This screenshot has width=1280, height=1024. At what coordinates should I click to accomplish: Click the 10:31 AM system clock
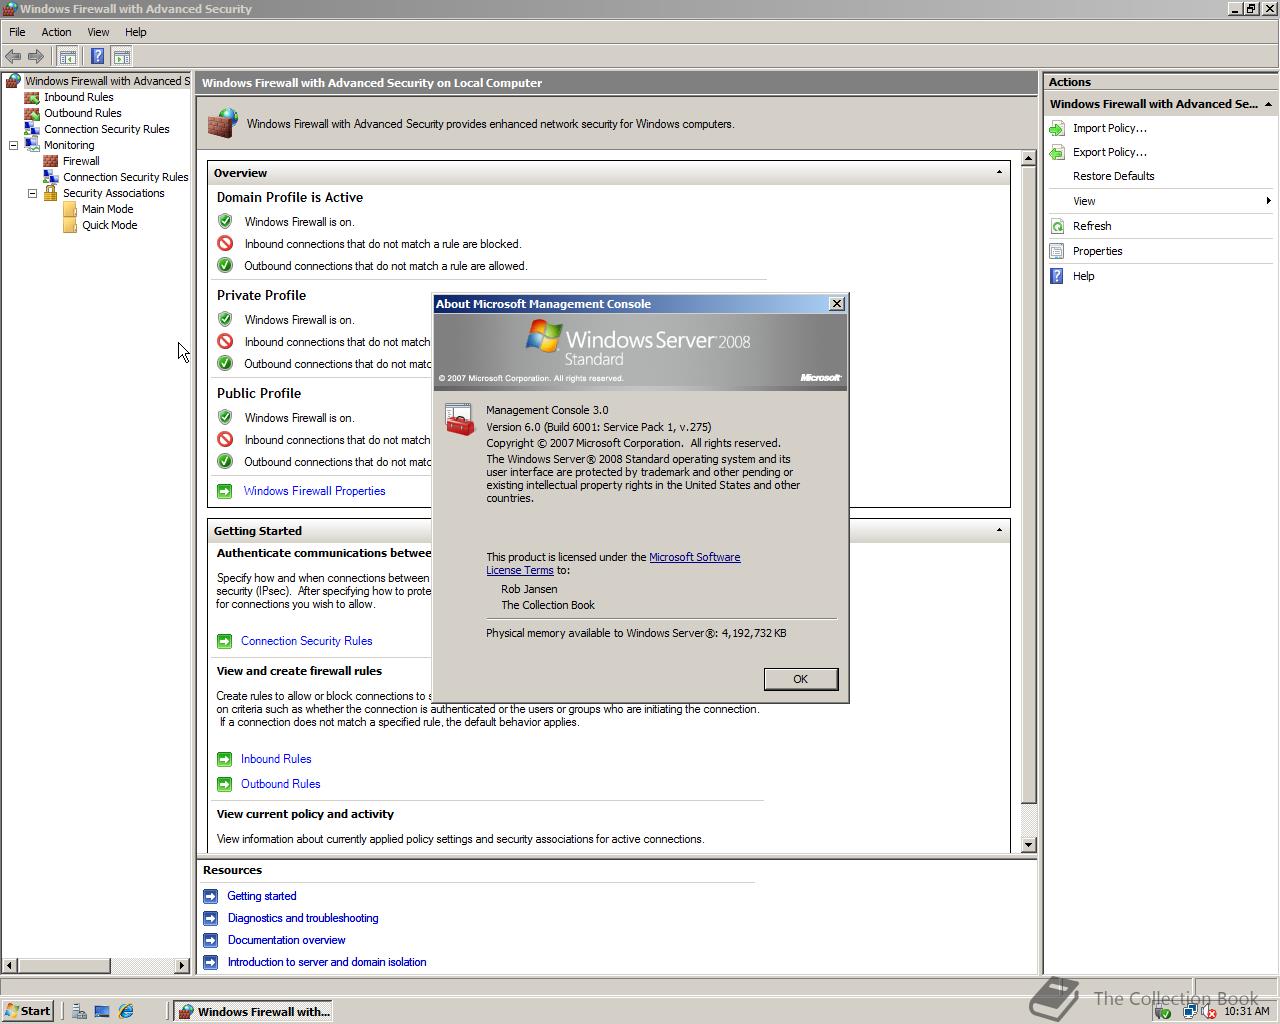click(1246, 1011)
